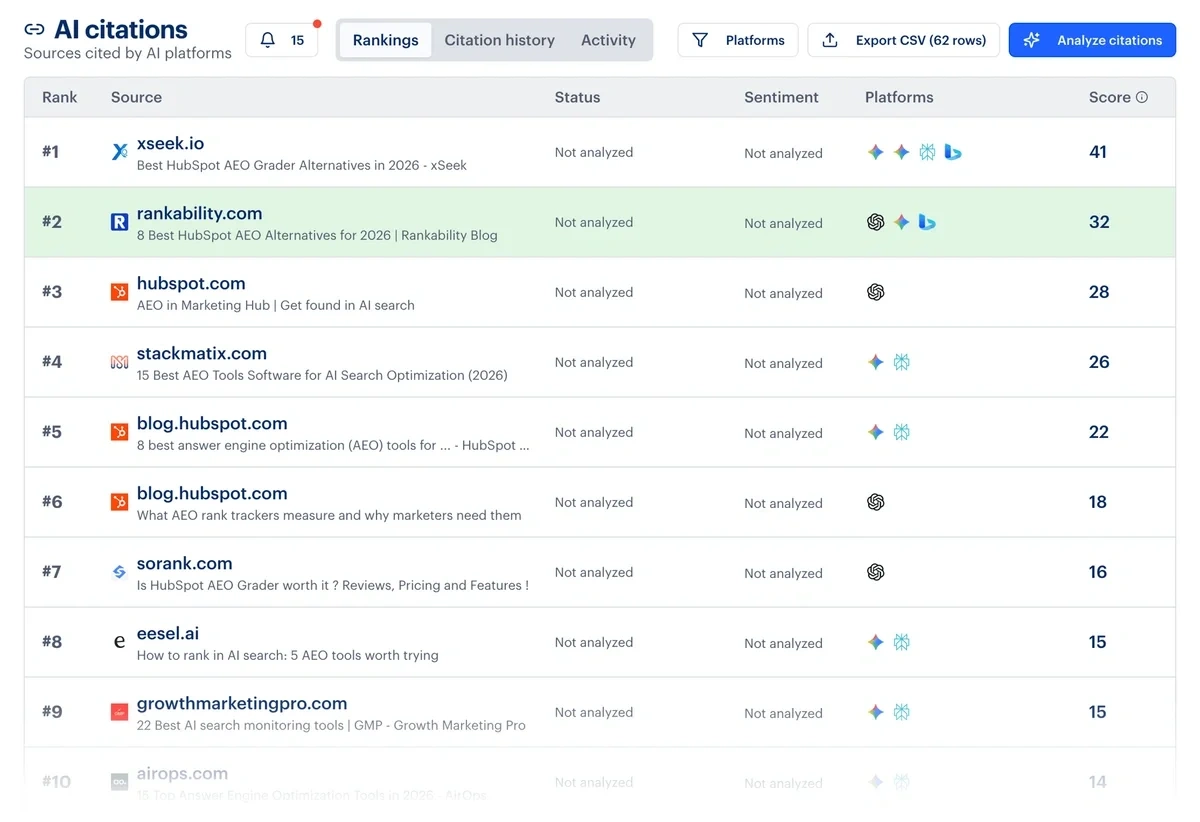Click 'Best HubSpot AEO Grader Alternatives in 2026 - xSeek'

click(302, 165)
